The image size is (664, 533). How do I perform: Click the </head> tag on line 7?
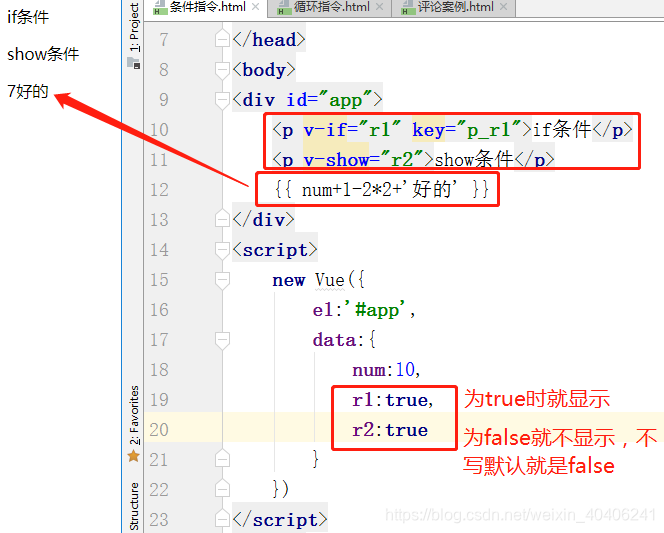[268, 40]
